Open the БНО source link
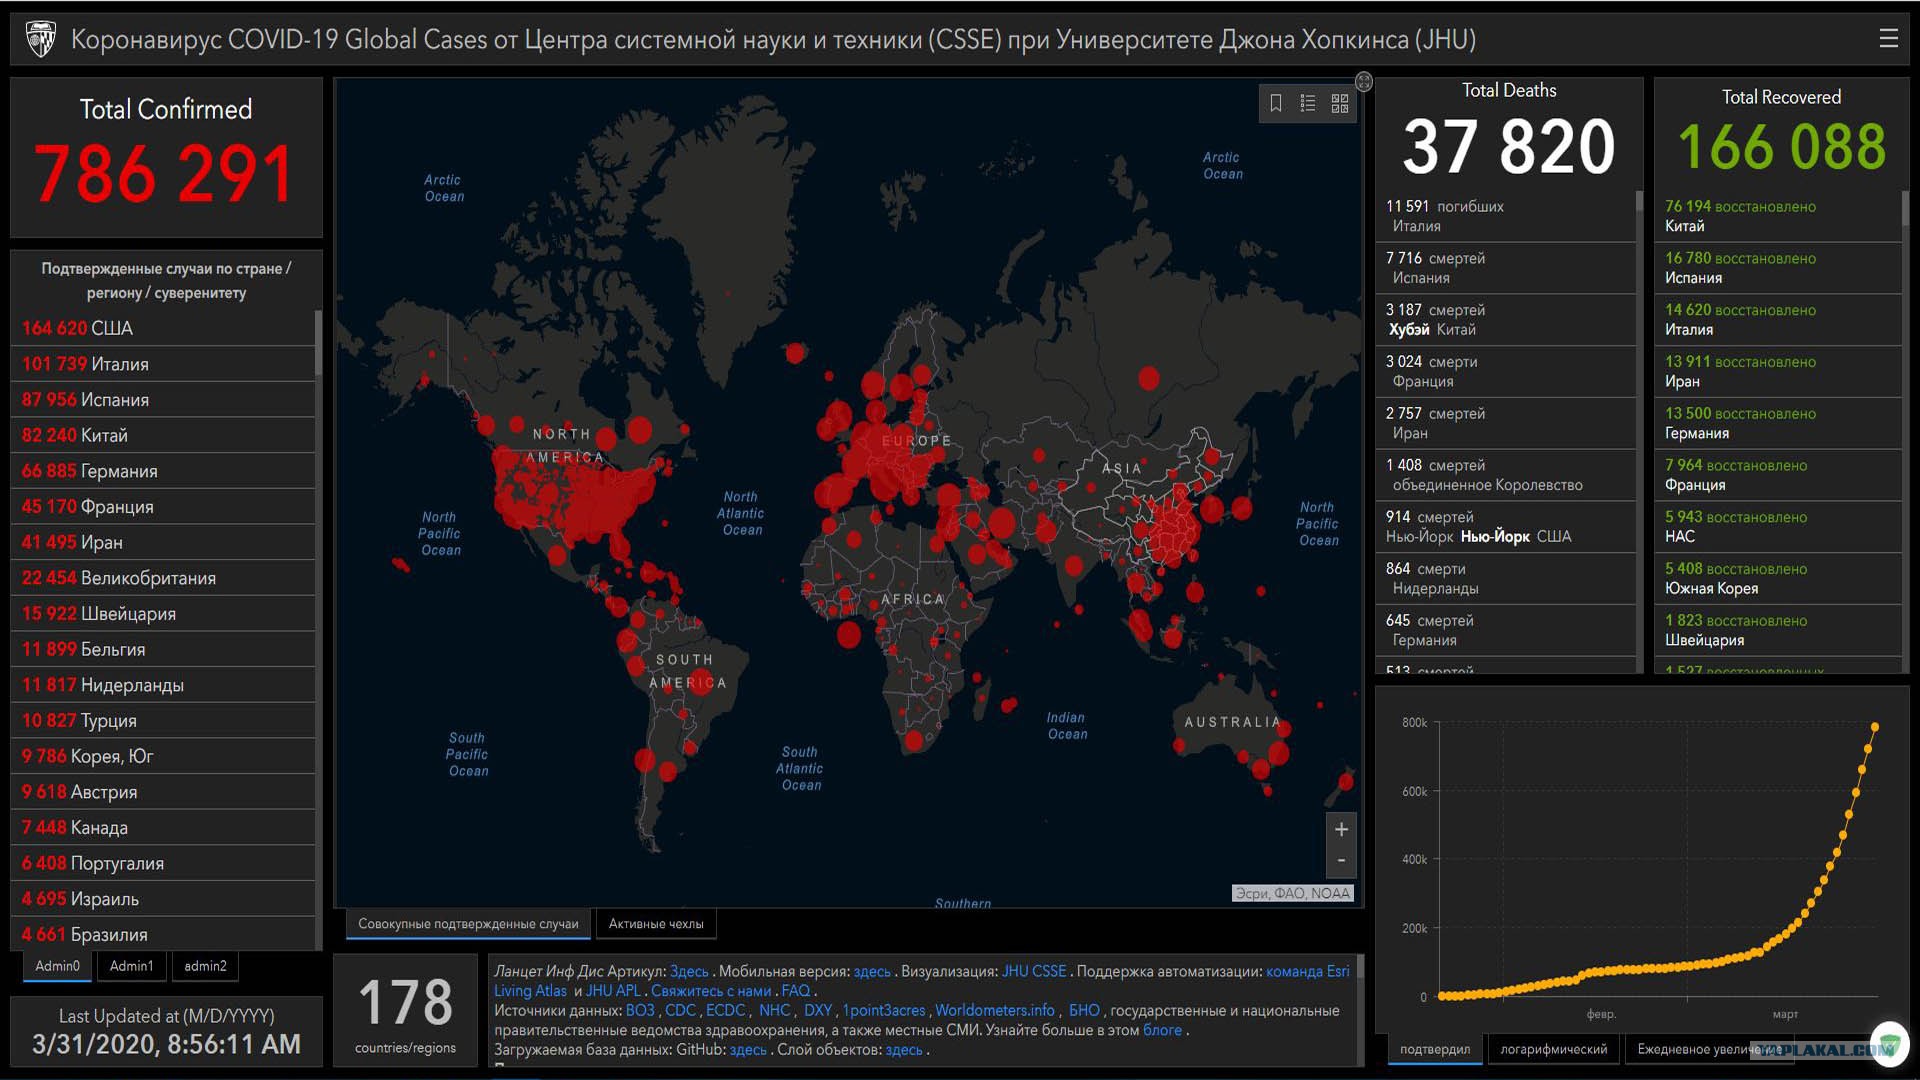The height and width of the screenshot is (1080, 1920). 1084,1011
